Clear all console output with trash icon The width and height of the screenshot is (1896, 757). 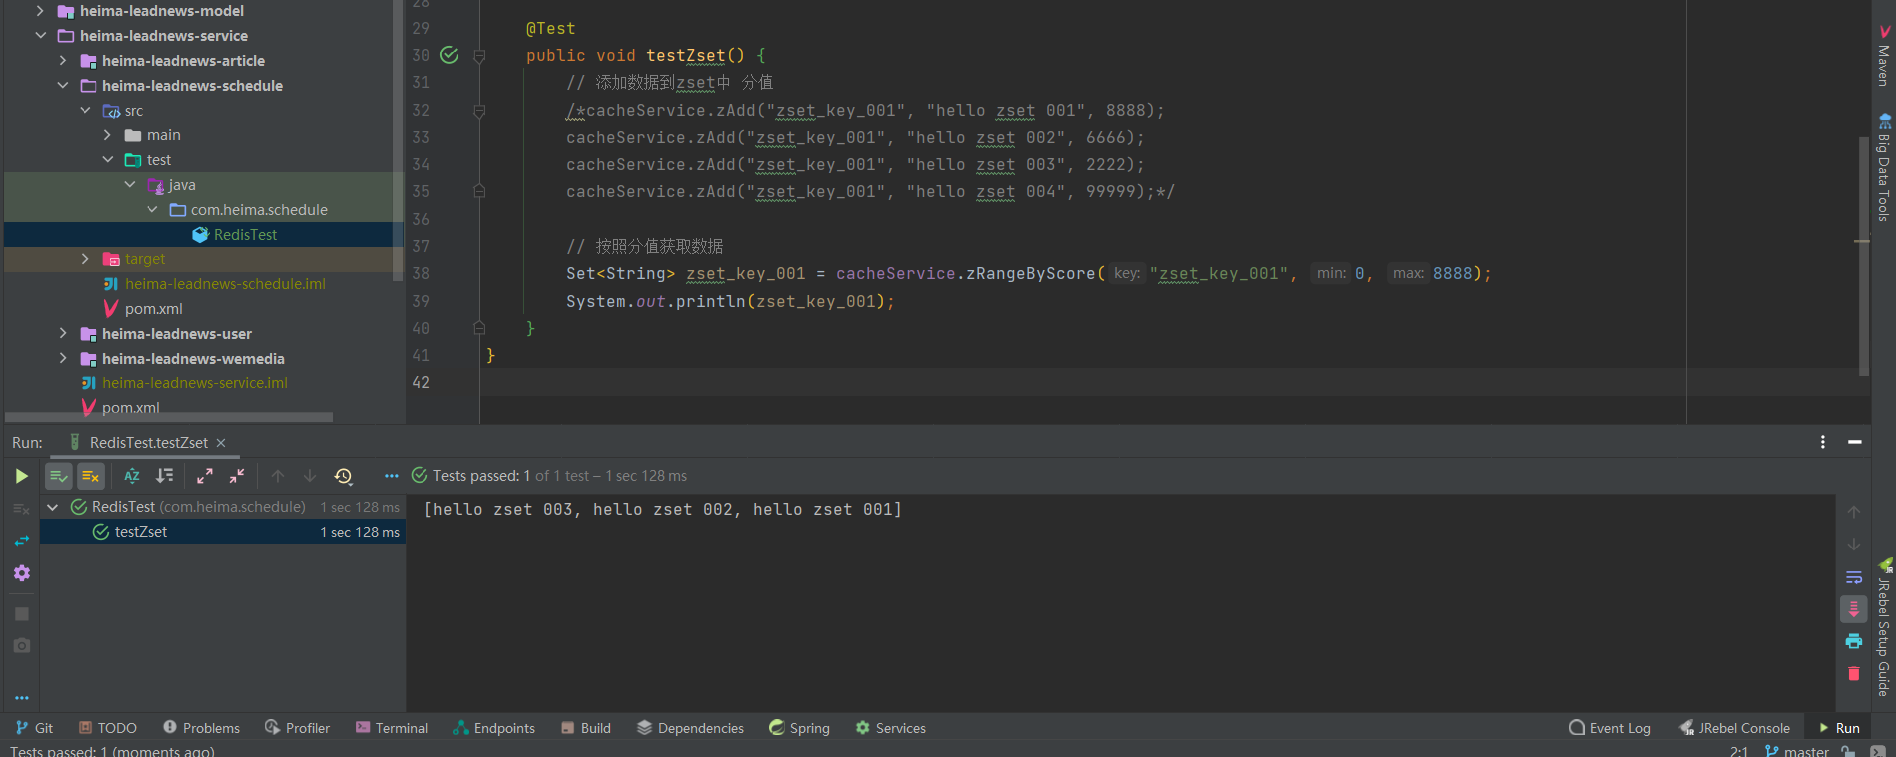click(1853, 673)
